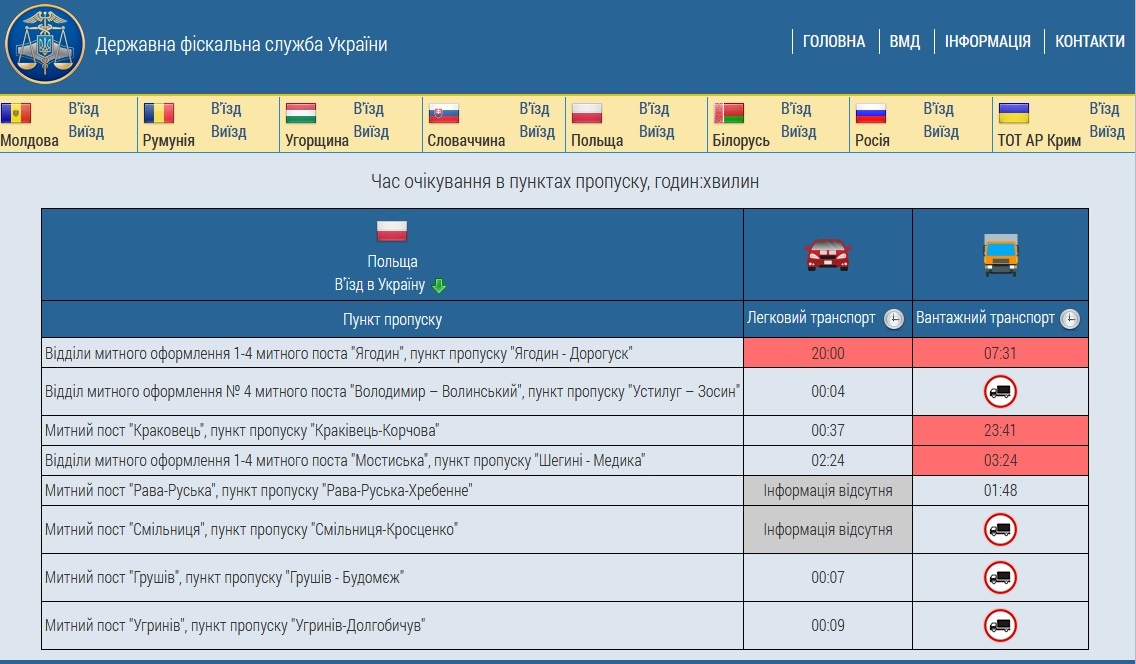Click clock icon next to Легковий транспорт

coord(894,319)
